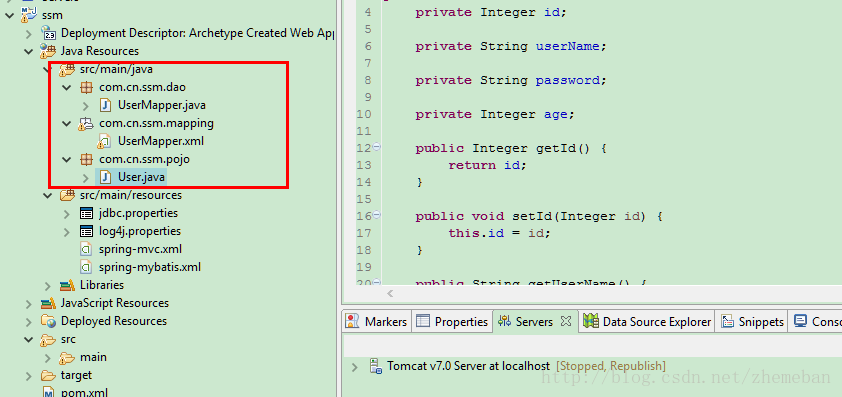Click the spring-mvc.xml file icon
Viewport: 842px width, 397px height.
tap(86, 249)
